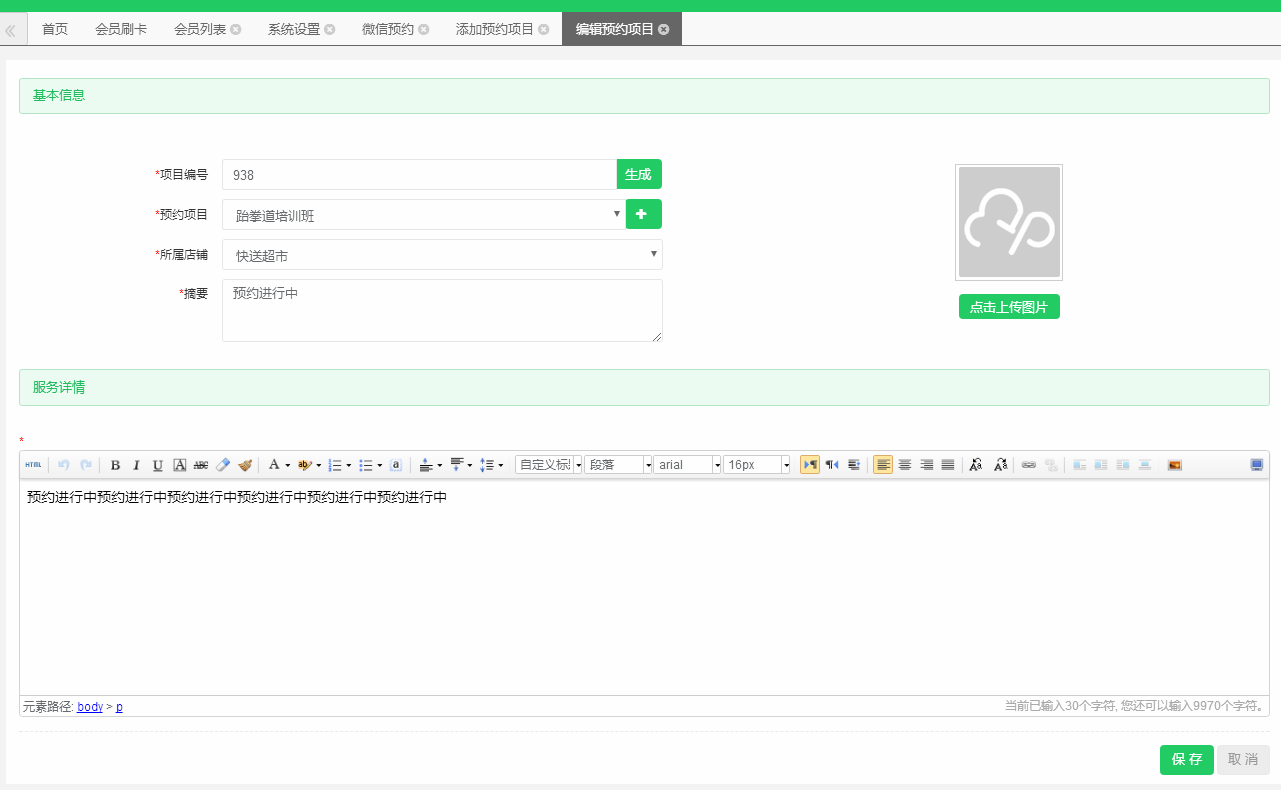The height and width of the screenshot is (790, 1281).
Task: Click the paragraph spacing before icon
Action: (426, 465)
